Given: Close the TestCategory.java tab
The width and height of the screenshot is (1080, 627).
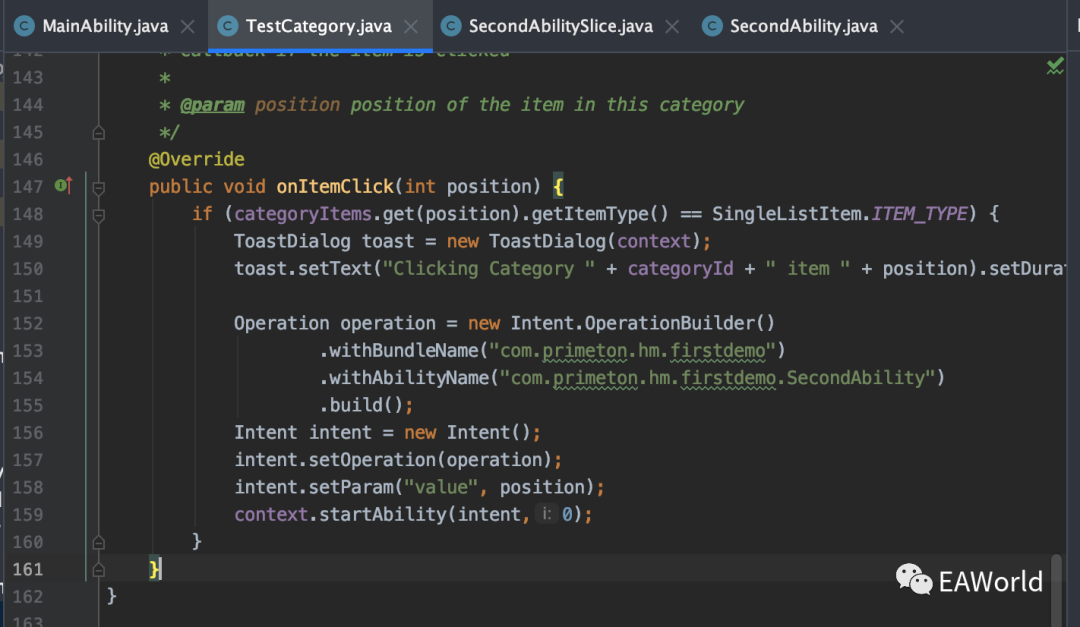Looking at the screenshot, I should (411, 27).
